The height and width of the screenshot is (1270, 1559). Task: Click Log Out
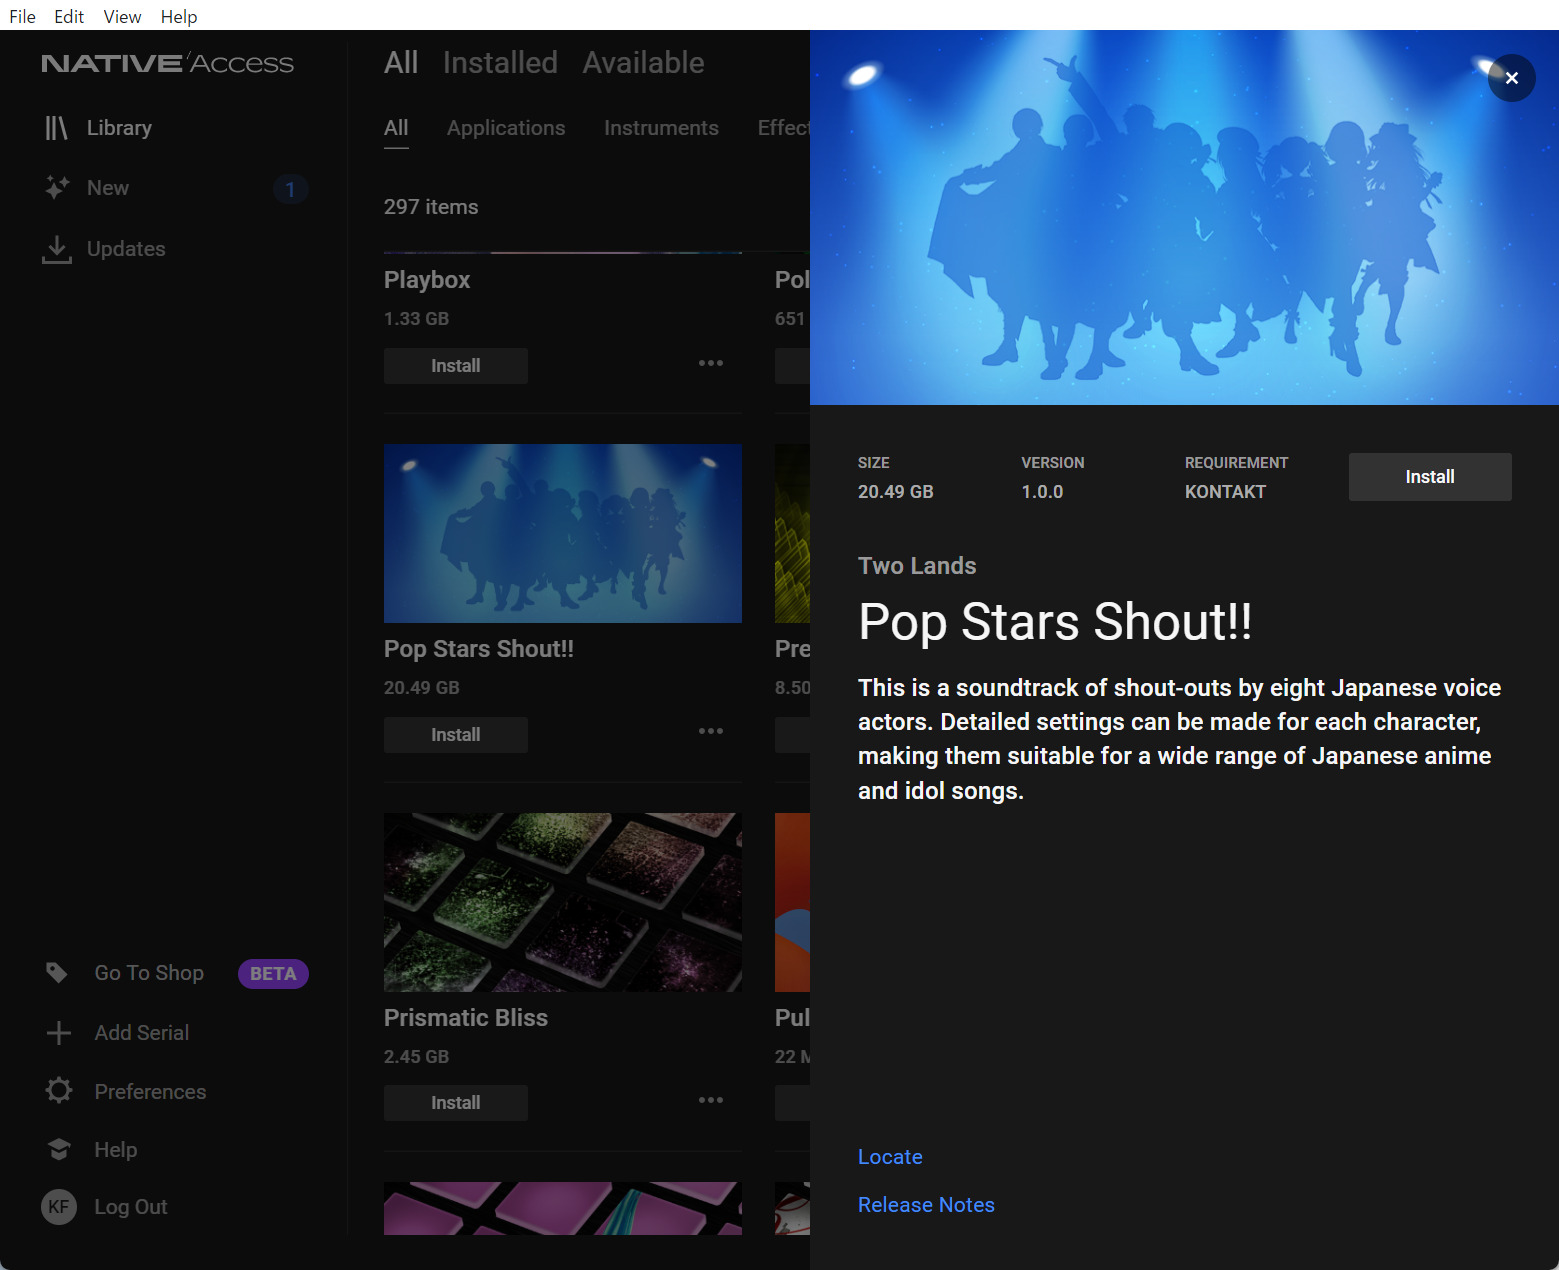pos(131,1207)
